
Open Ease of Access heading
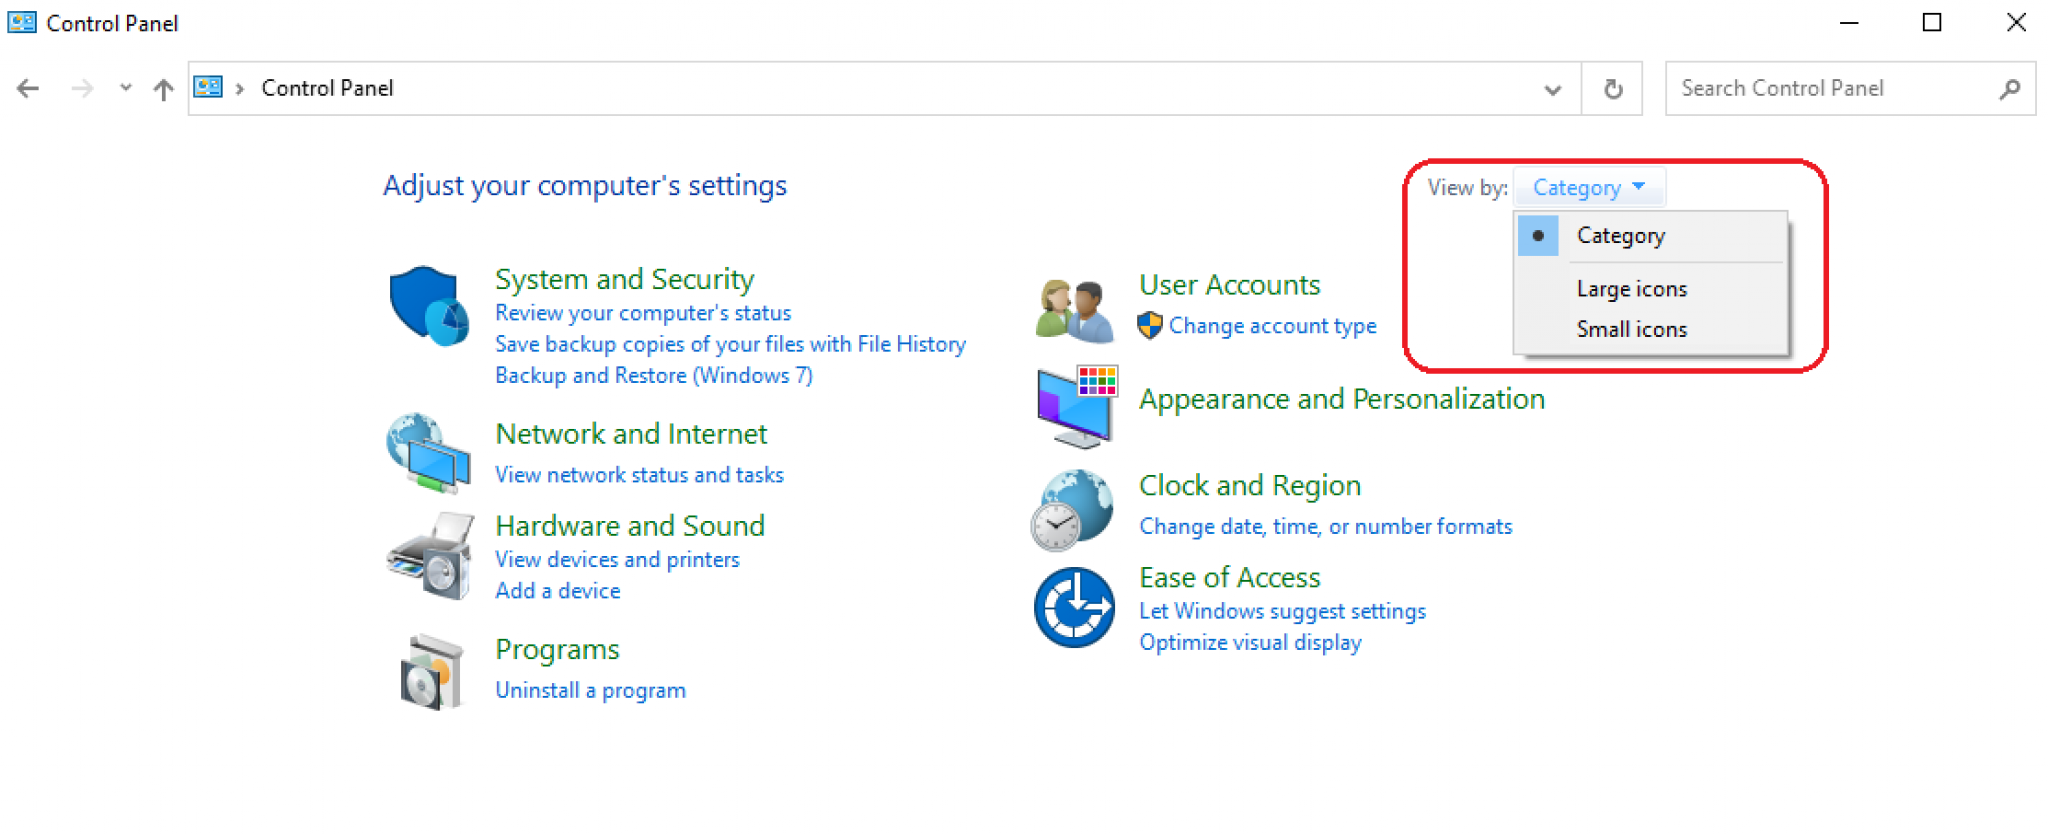coord(1230,578)
